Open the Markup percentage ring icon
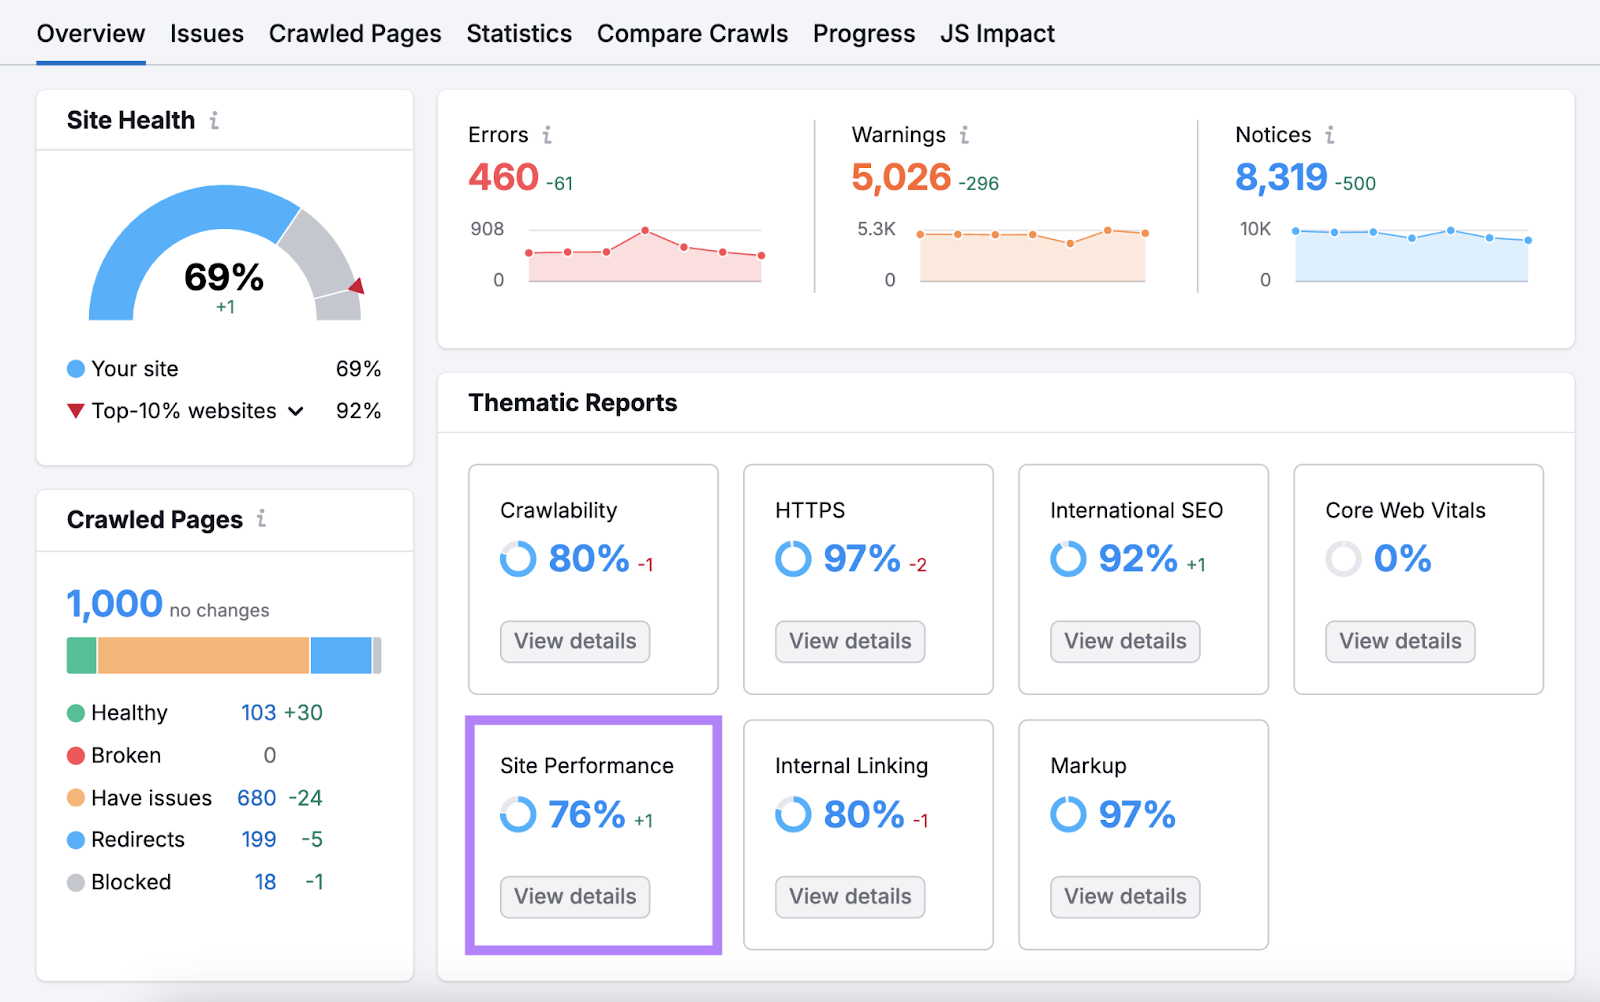The height and width of the screenshot is (1002, 1600). click(1066, 815)
